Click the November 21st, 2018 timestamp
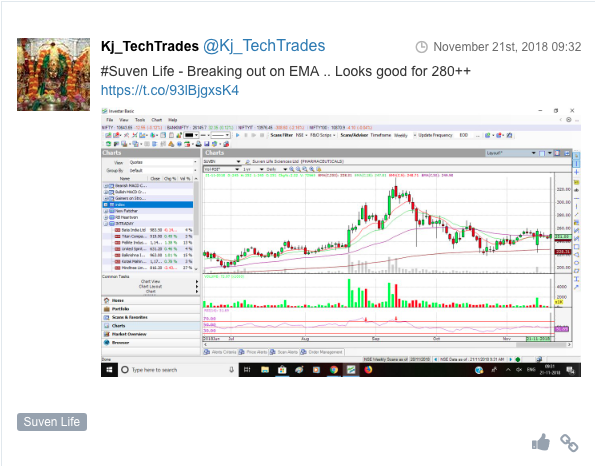The image size is (595, 466). (507, 47)
